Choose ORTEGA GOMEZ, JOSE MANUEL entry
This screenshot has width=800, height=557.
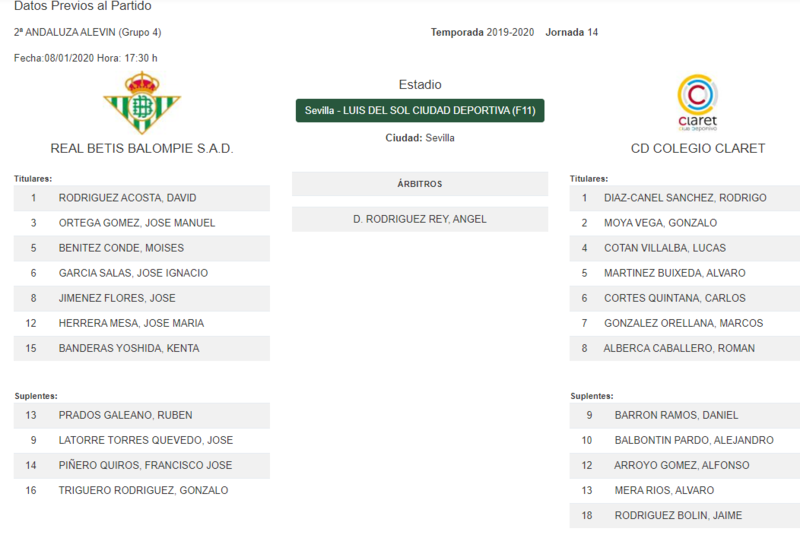click(x=142, y=223)
